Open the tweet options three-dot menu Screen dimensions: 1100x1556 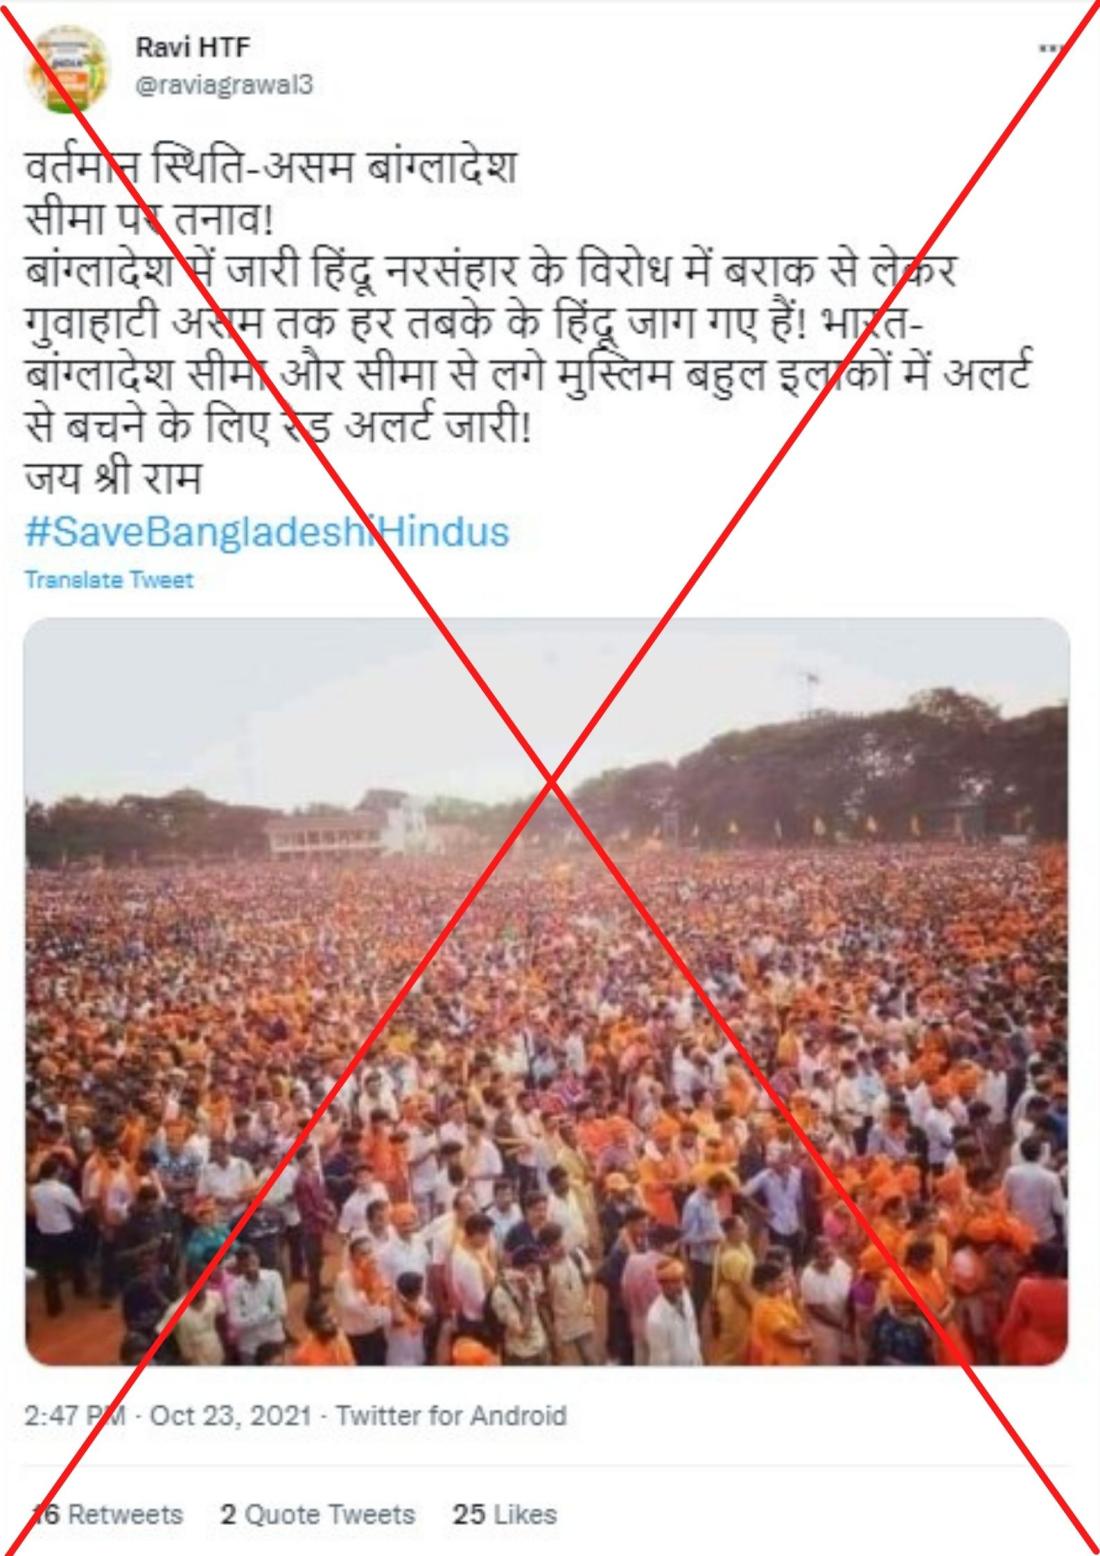tap(1048, 48)
